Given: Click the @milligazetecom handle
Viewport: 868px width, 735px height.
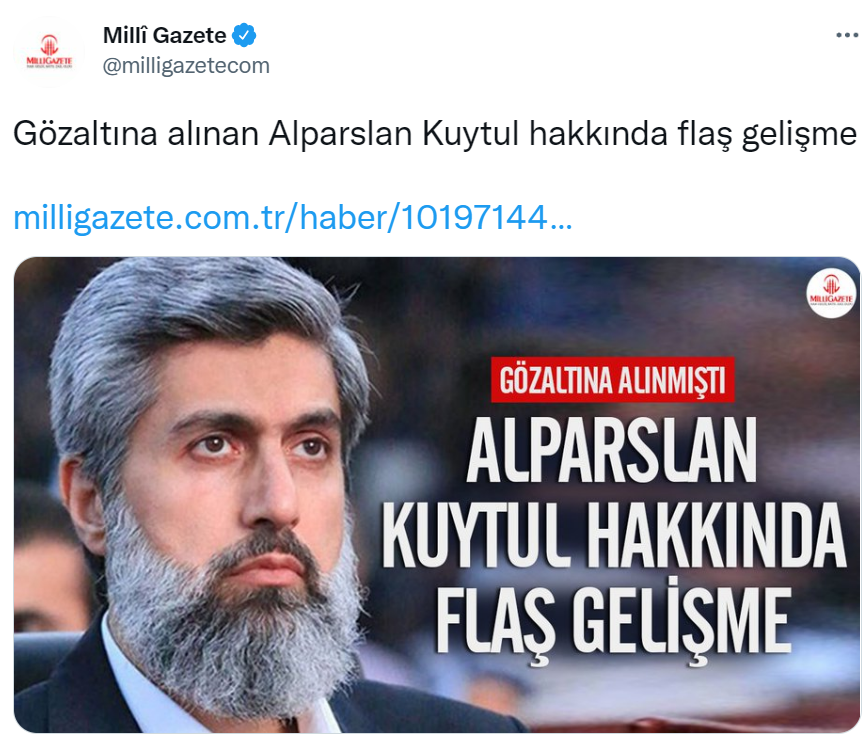Looking at the screenshot, I should click(186, 65).
